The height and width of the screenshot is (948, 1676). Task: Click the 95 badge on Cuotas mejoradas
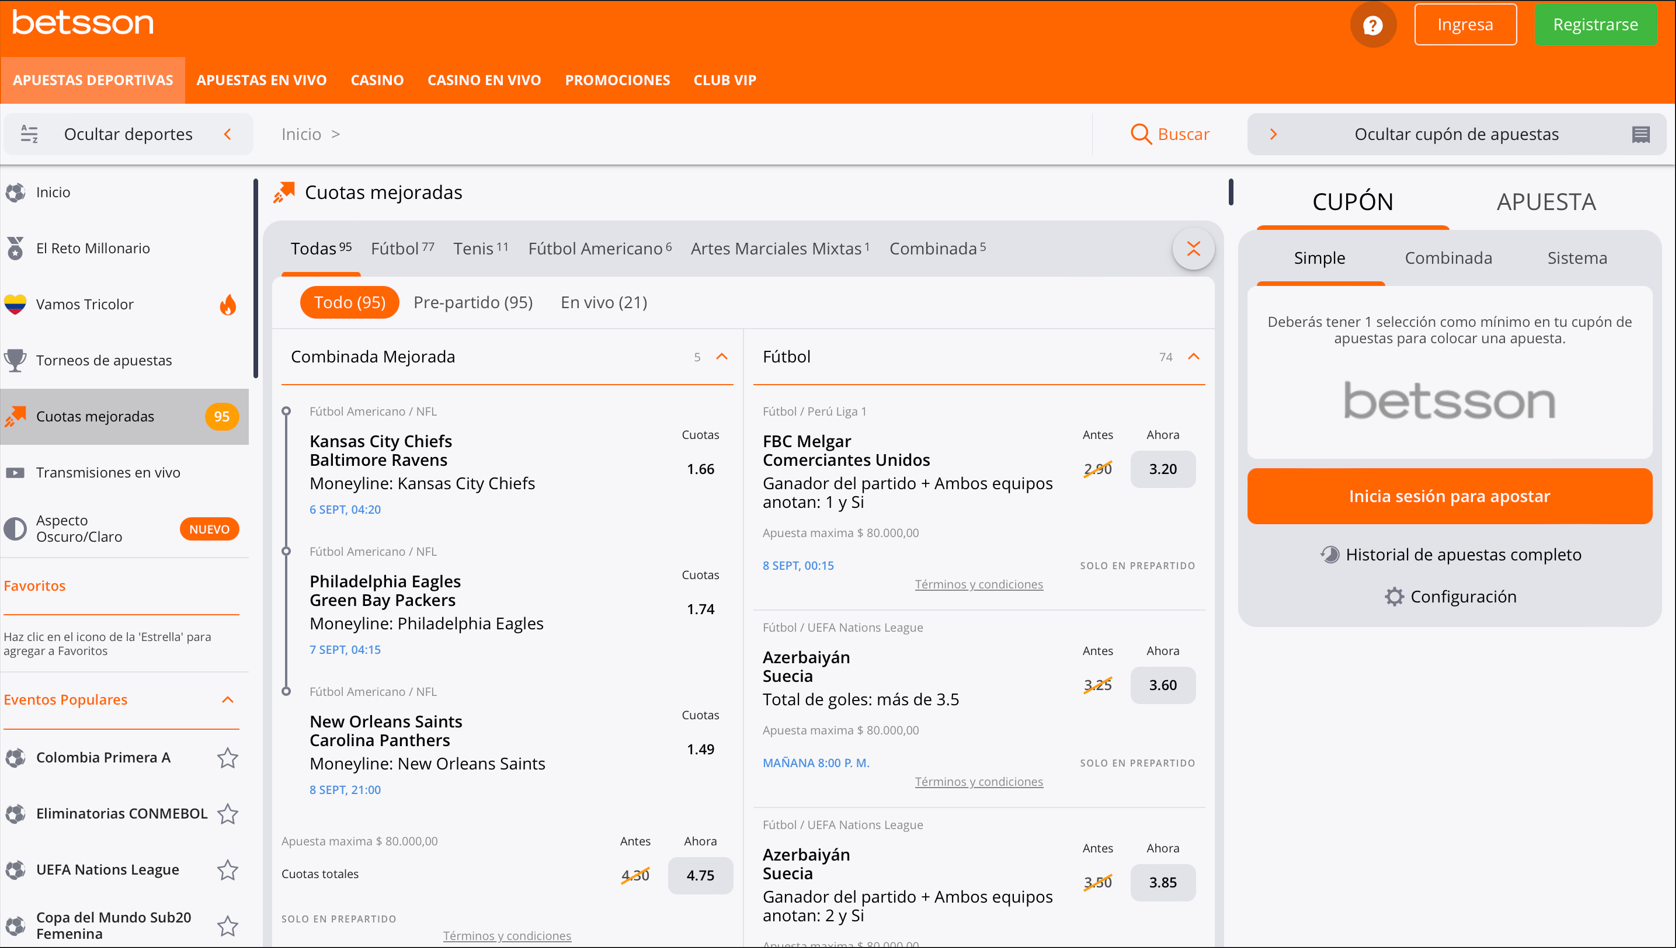(x=221, y=416)
